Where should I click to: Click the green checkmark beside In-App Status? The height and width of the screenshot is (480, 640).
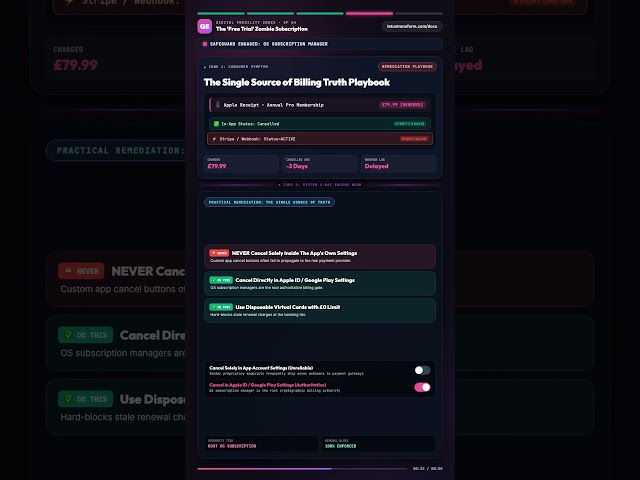point(216,124)
